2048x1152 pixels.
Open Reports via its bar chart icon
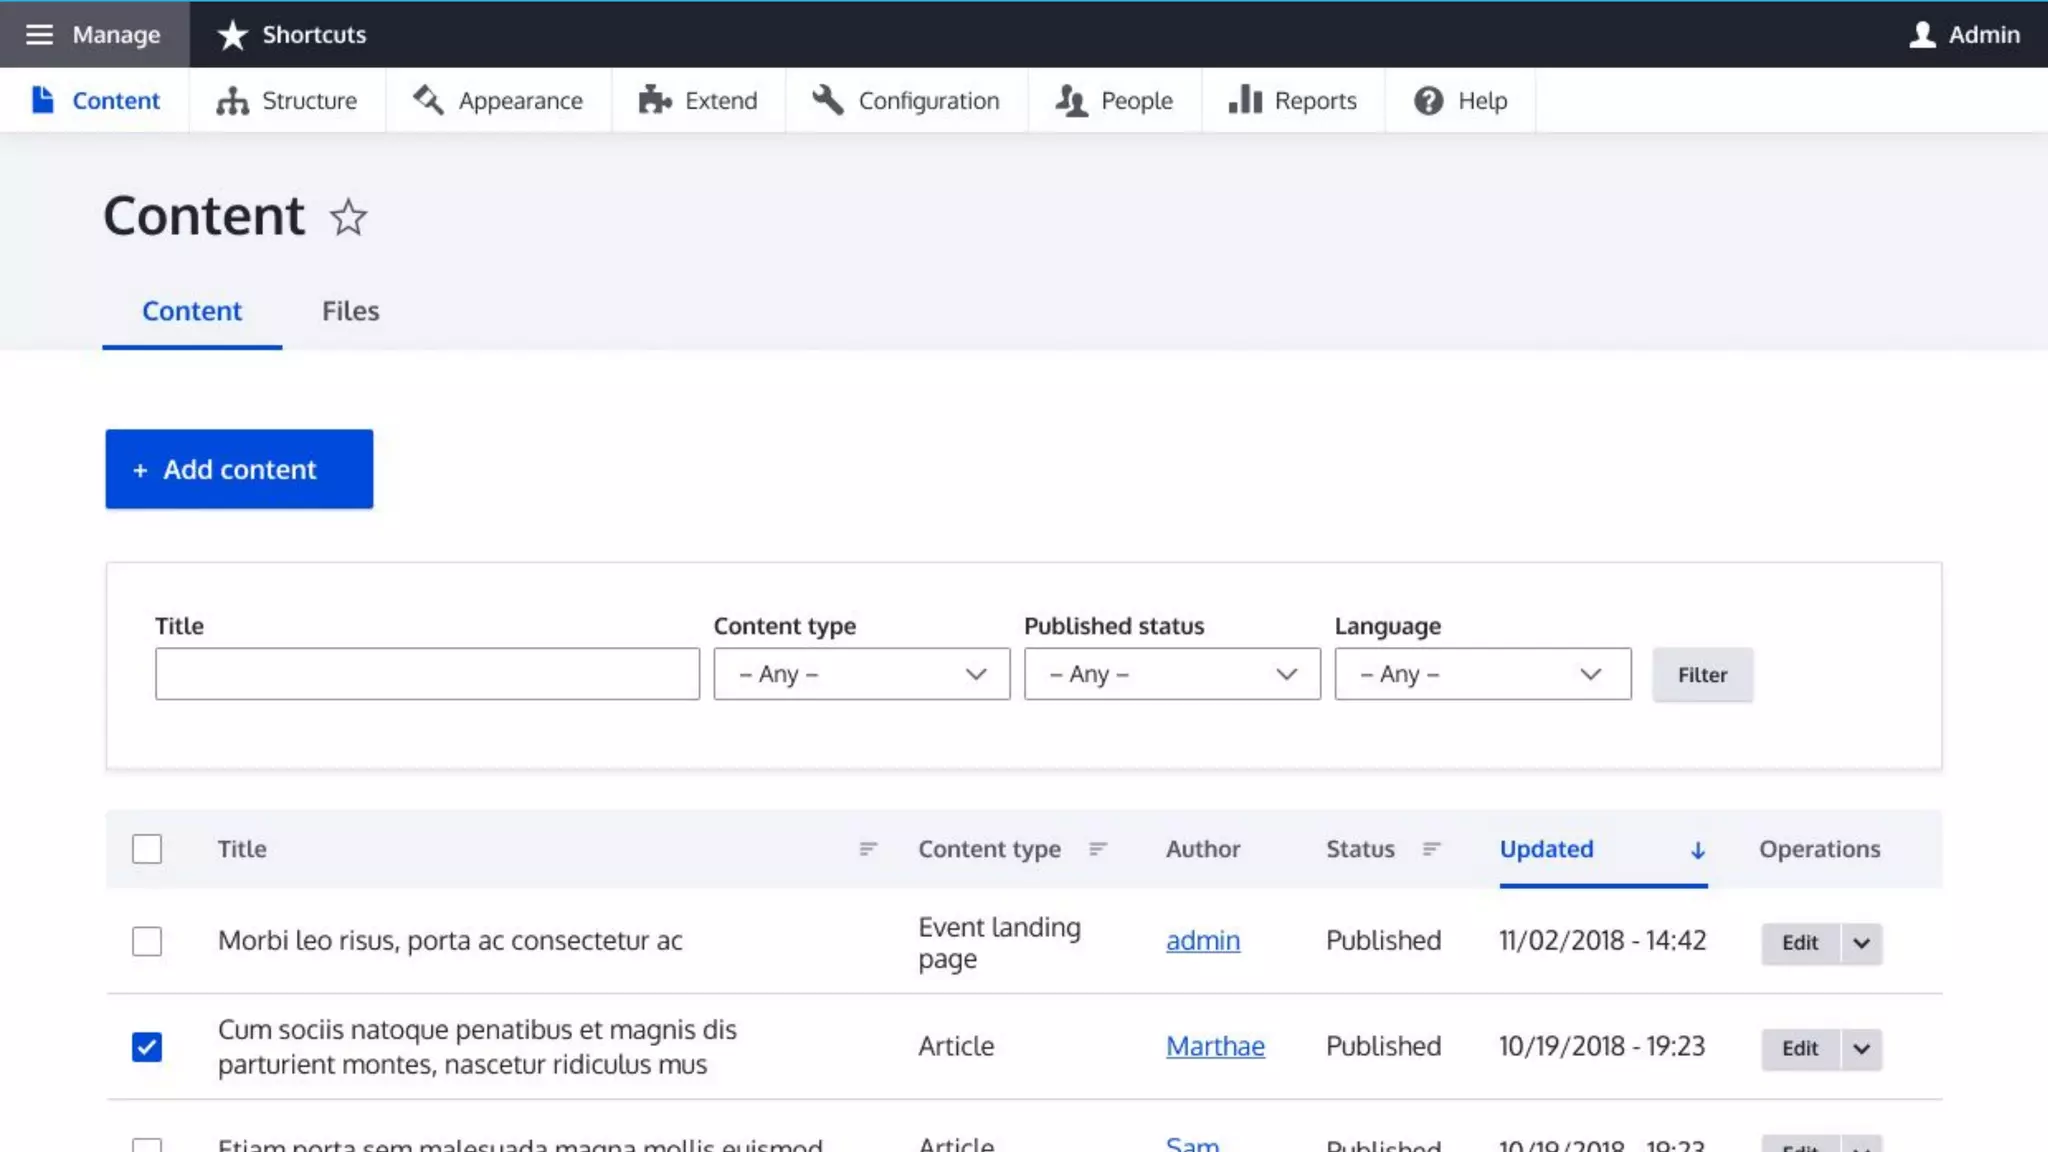click(x=1245, y=100)
